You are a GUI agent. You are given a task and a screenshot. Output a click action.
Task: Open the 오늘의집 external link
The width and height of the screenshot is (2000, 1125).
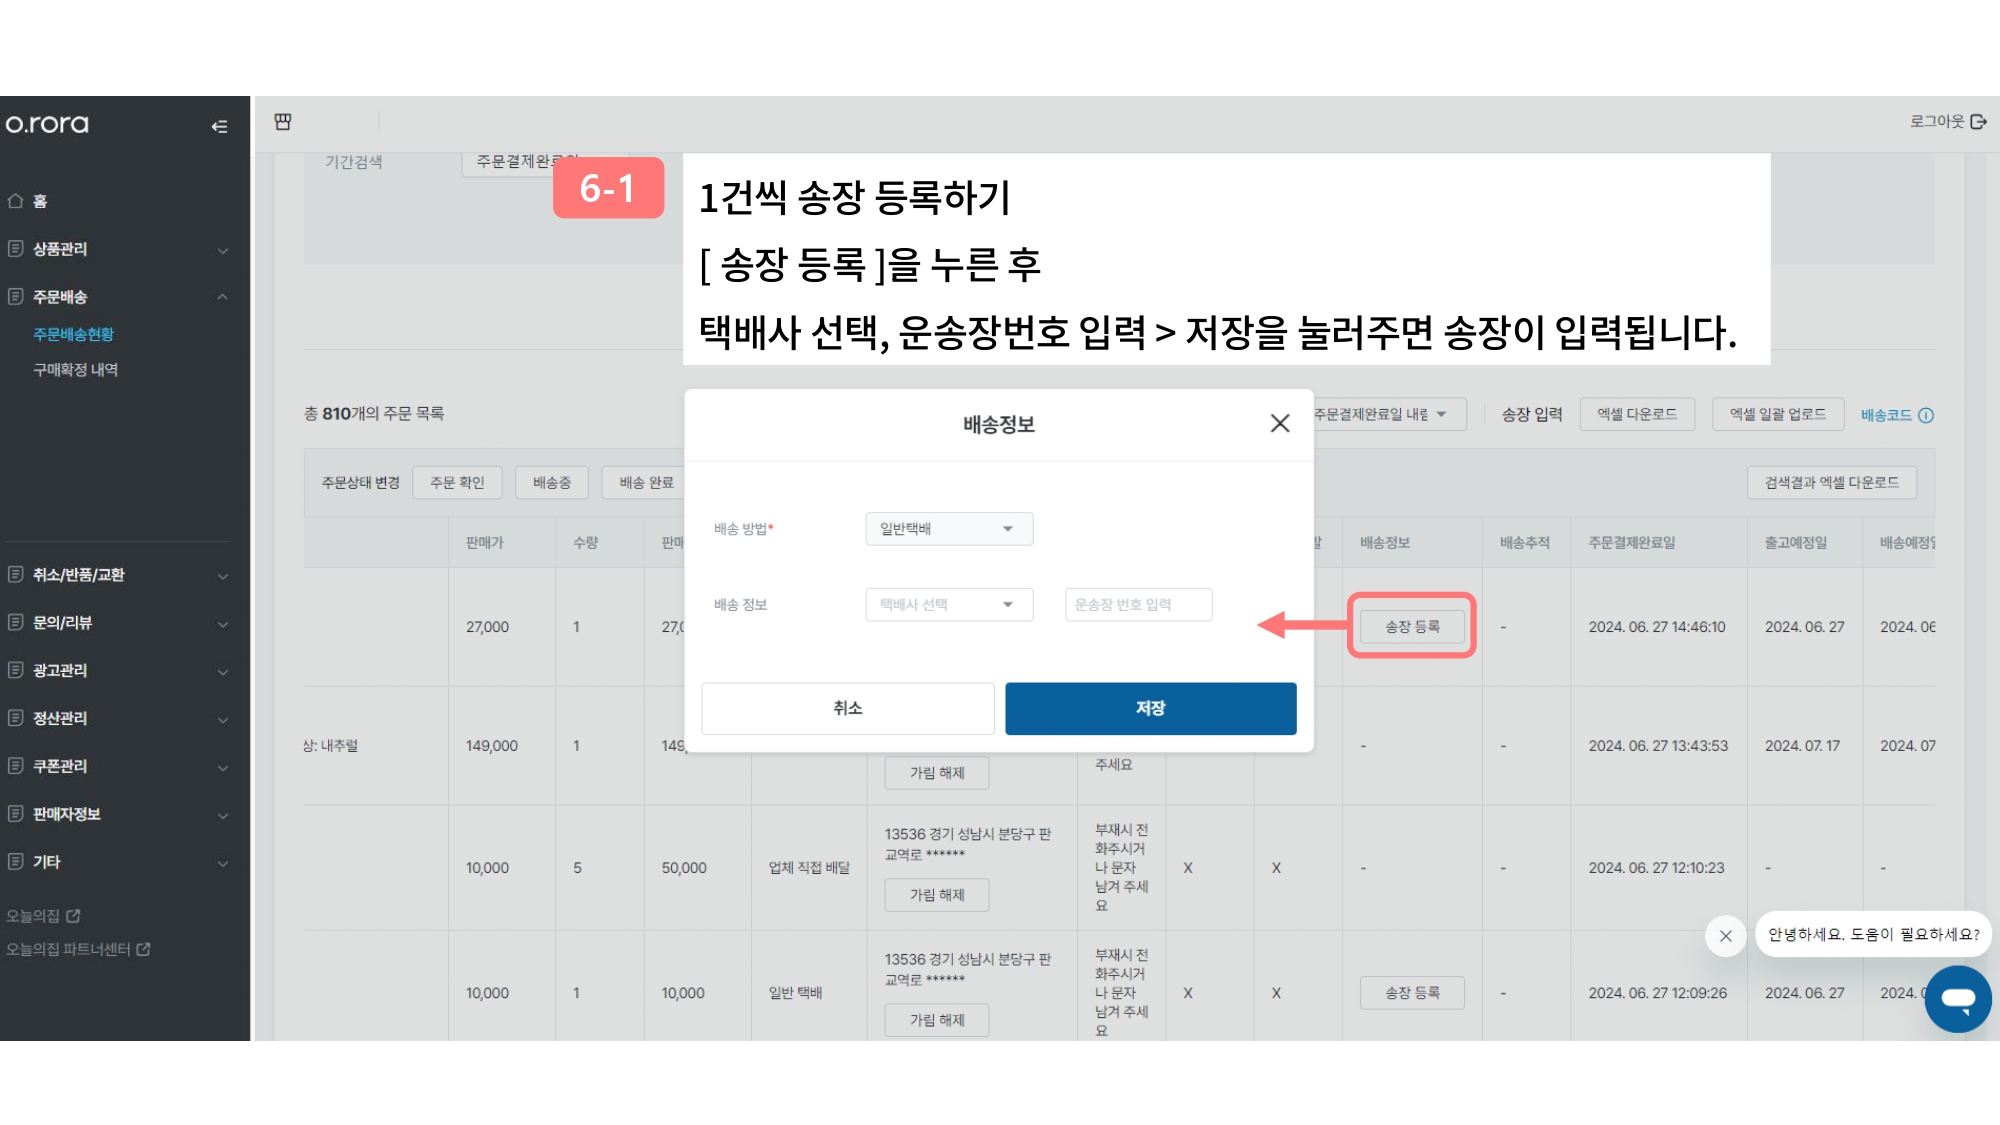43,916
